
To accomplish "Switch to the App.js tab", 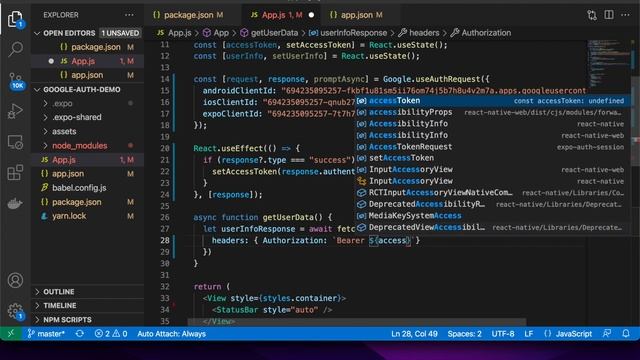I will pyautogui.click(x=282, y=15).
